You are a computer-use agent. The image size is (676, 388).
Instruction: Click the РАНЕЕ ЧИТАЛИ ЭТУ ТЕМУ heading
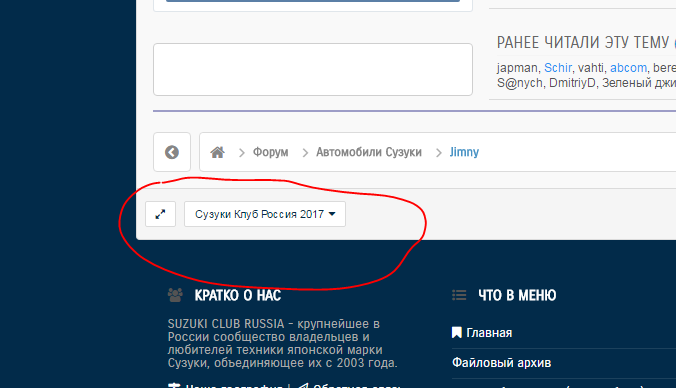click(585, 43)
